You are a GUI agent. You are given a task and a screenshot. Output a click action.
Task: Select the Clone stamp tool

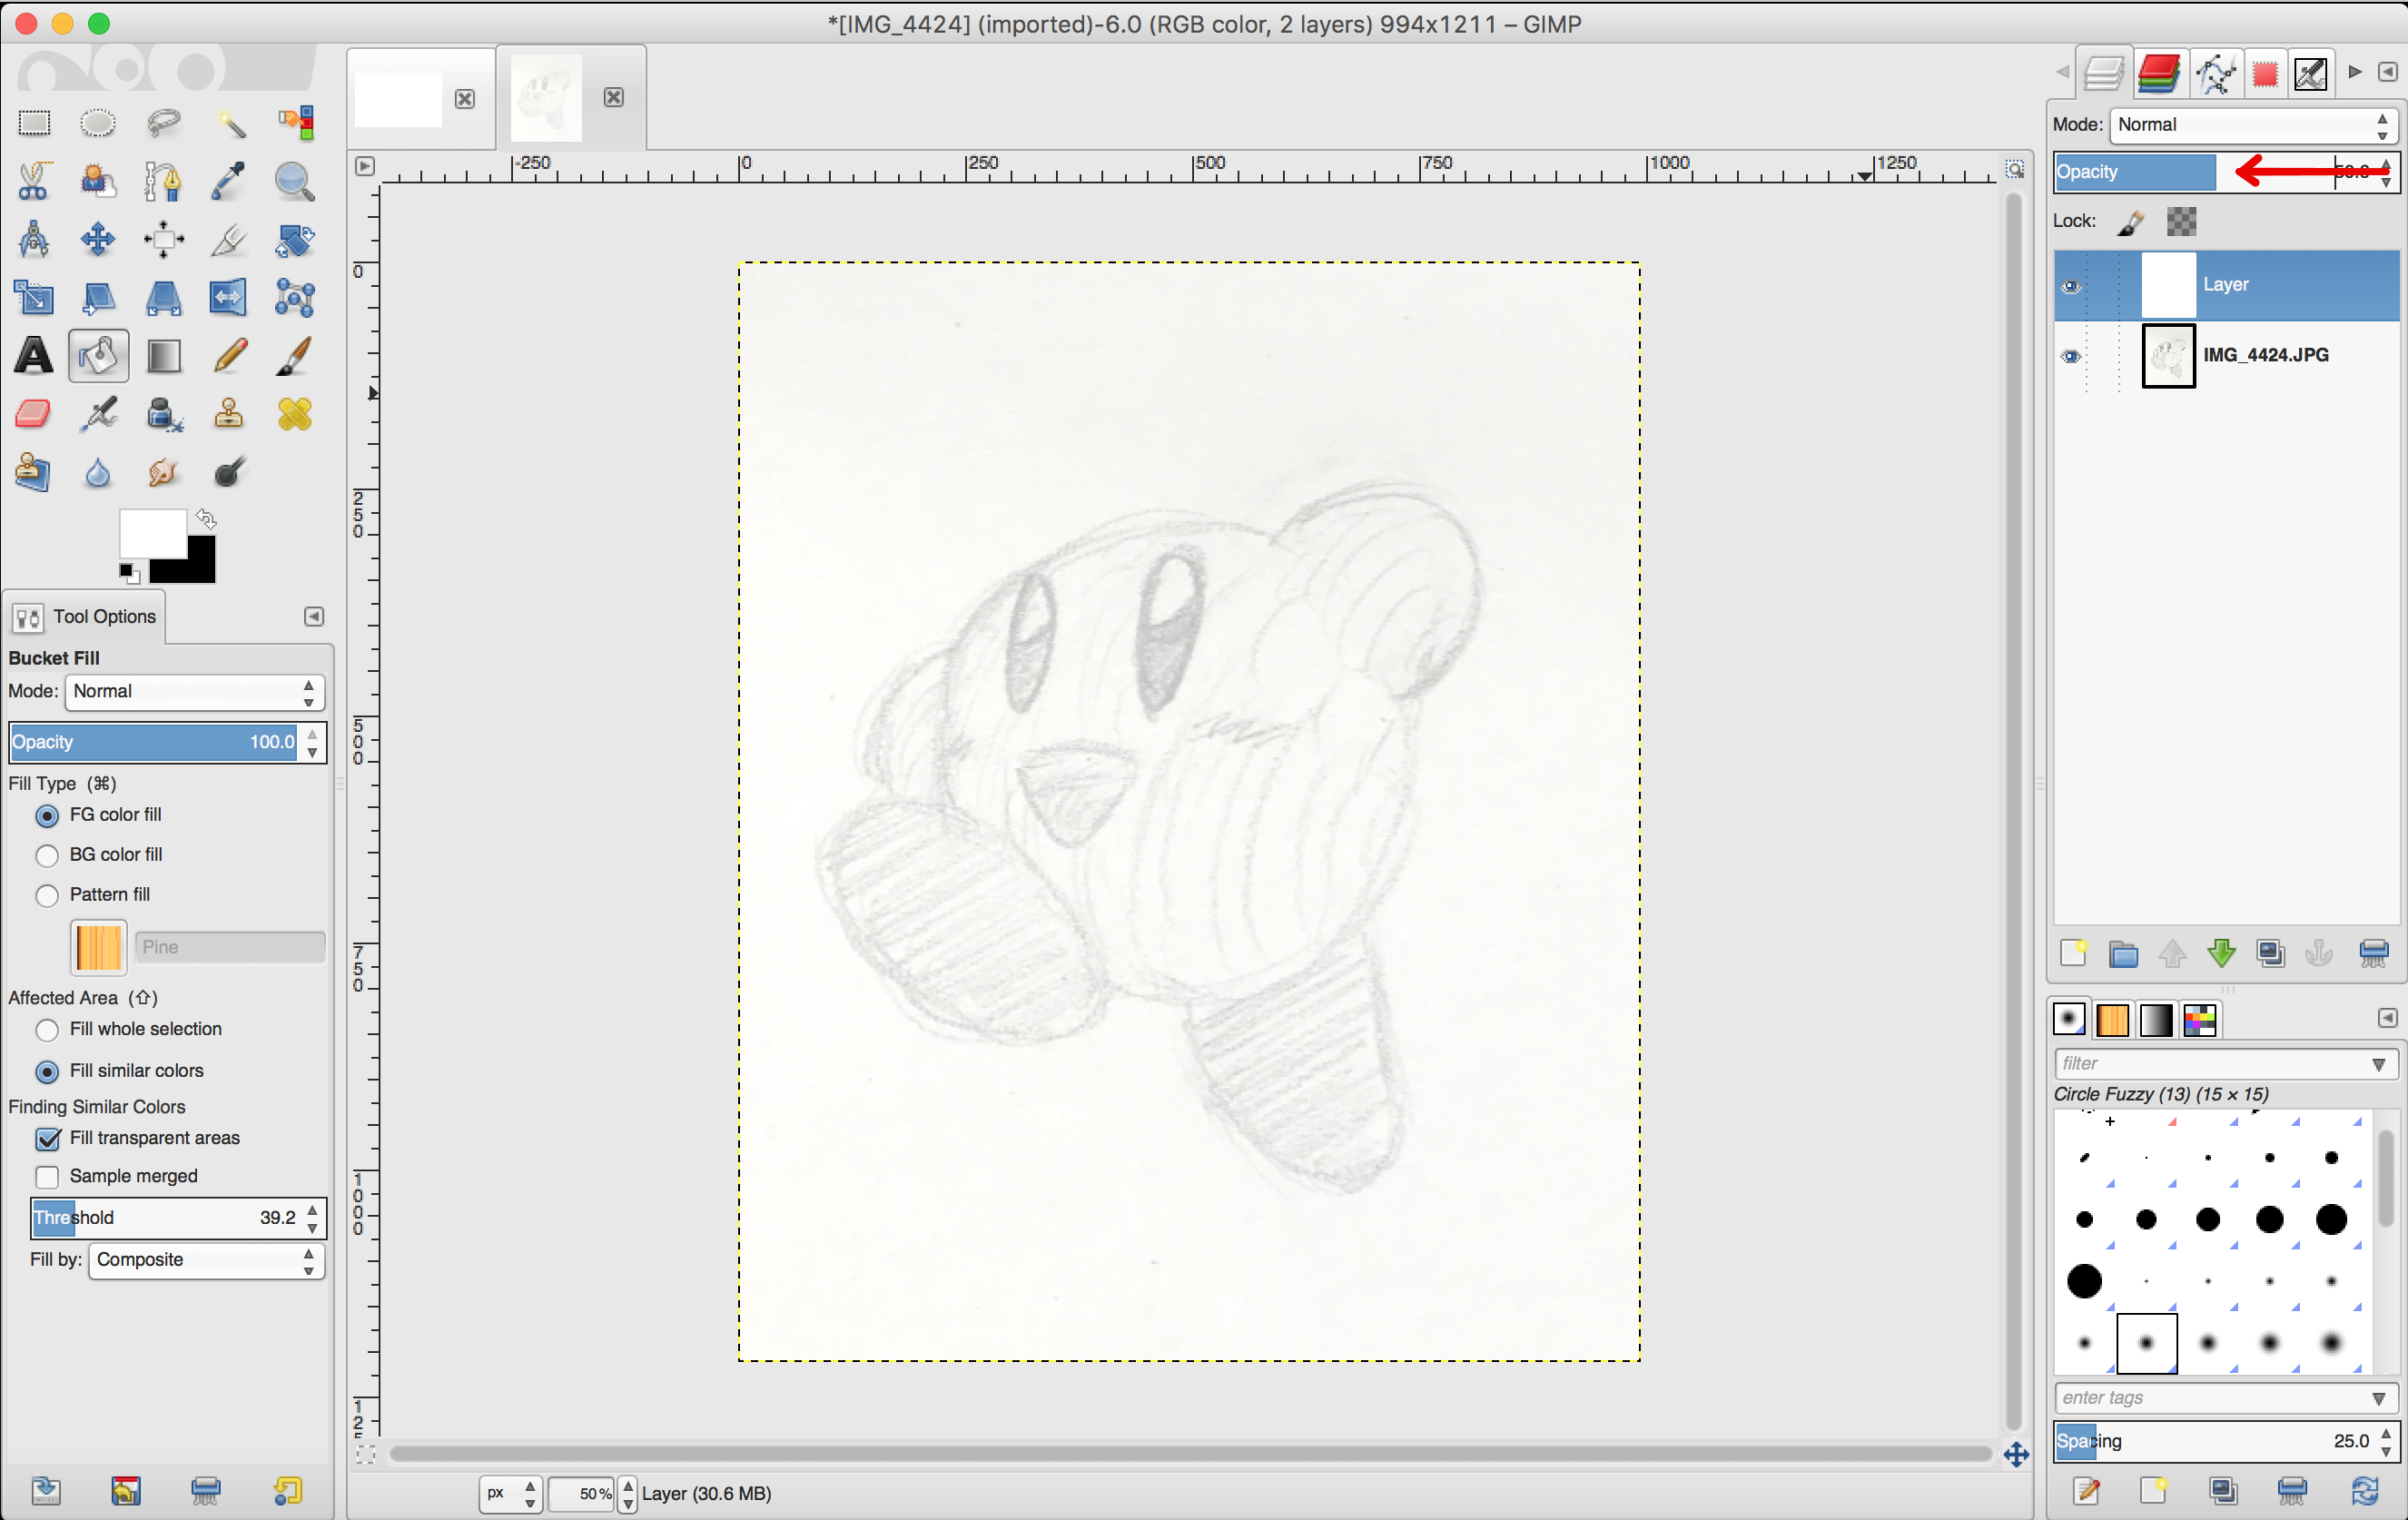(x=230, y=413)
